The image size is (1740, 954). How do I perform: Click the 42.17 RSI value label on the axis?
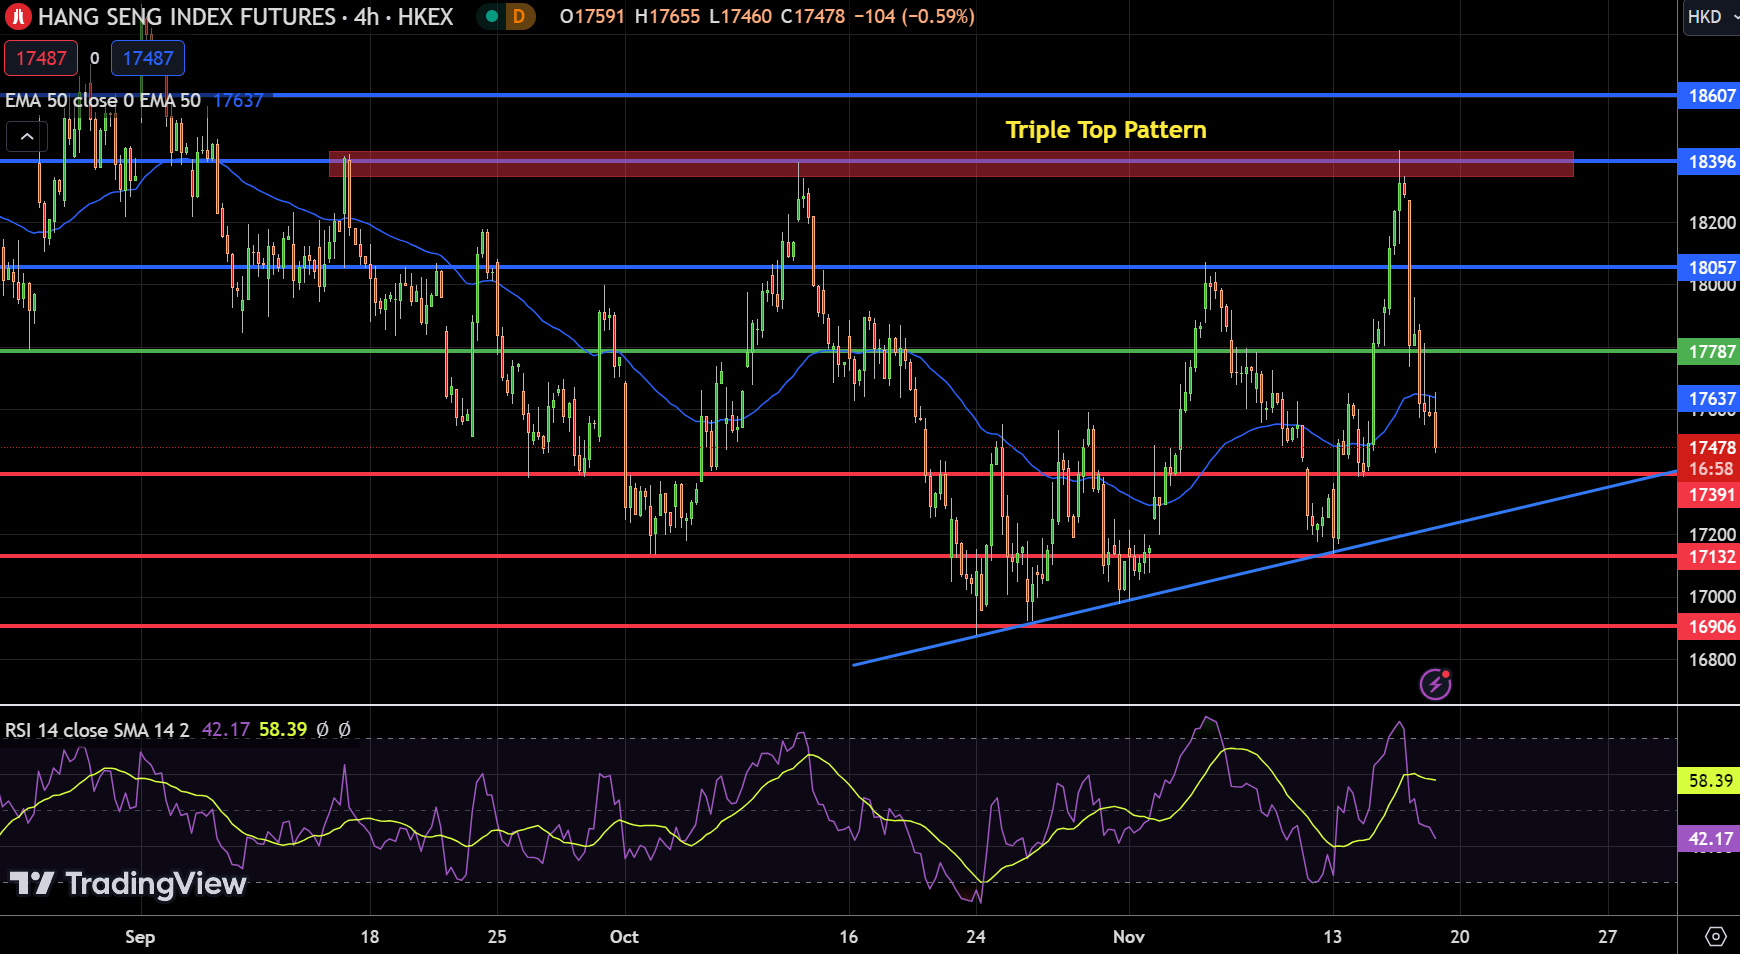[1710, 838]
